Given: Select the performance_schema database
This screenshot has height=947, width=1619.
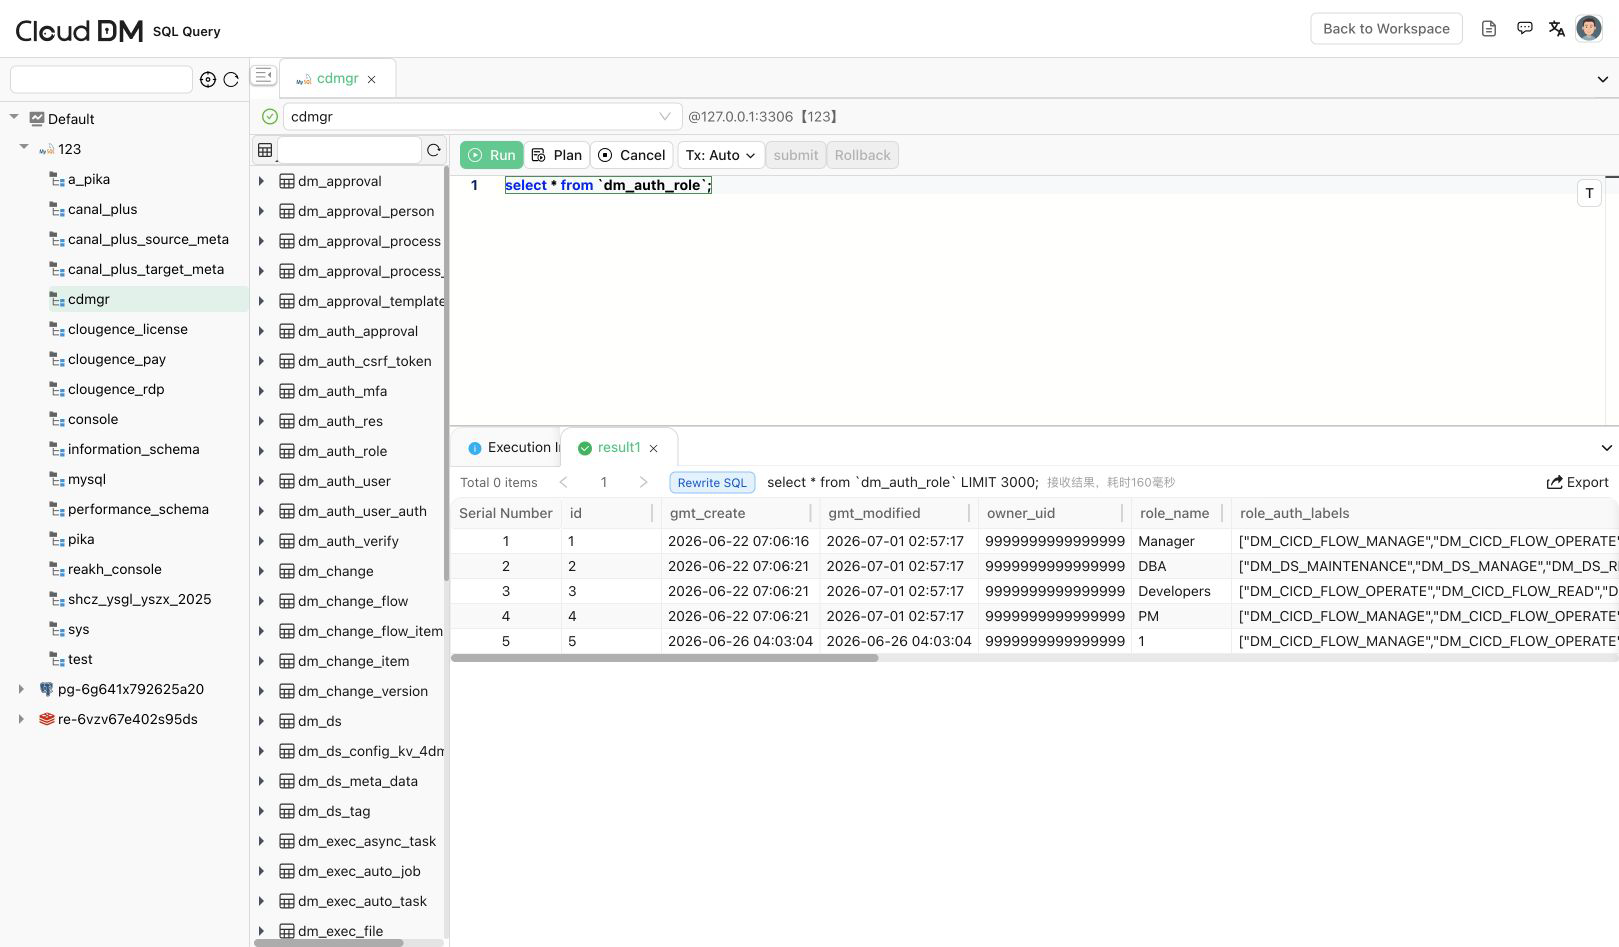Looking at the screenshot, I should (138, 509).
